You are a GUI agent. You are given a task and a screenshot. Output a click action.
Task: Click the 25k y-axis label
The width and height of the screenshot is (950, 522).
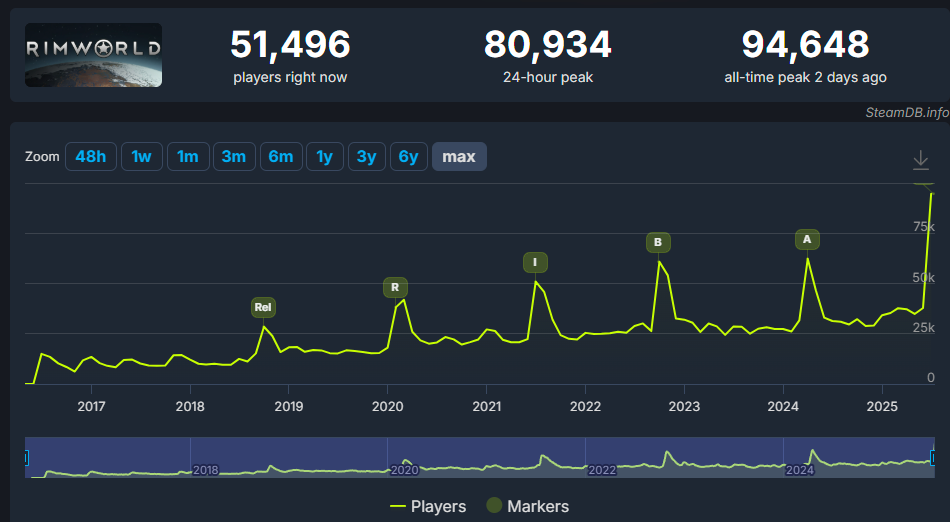pyautogui.click(x=924, y=328)
